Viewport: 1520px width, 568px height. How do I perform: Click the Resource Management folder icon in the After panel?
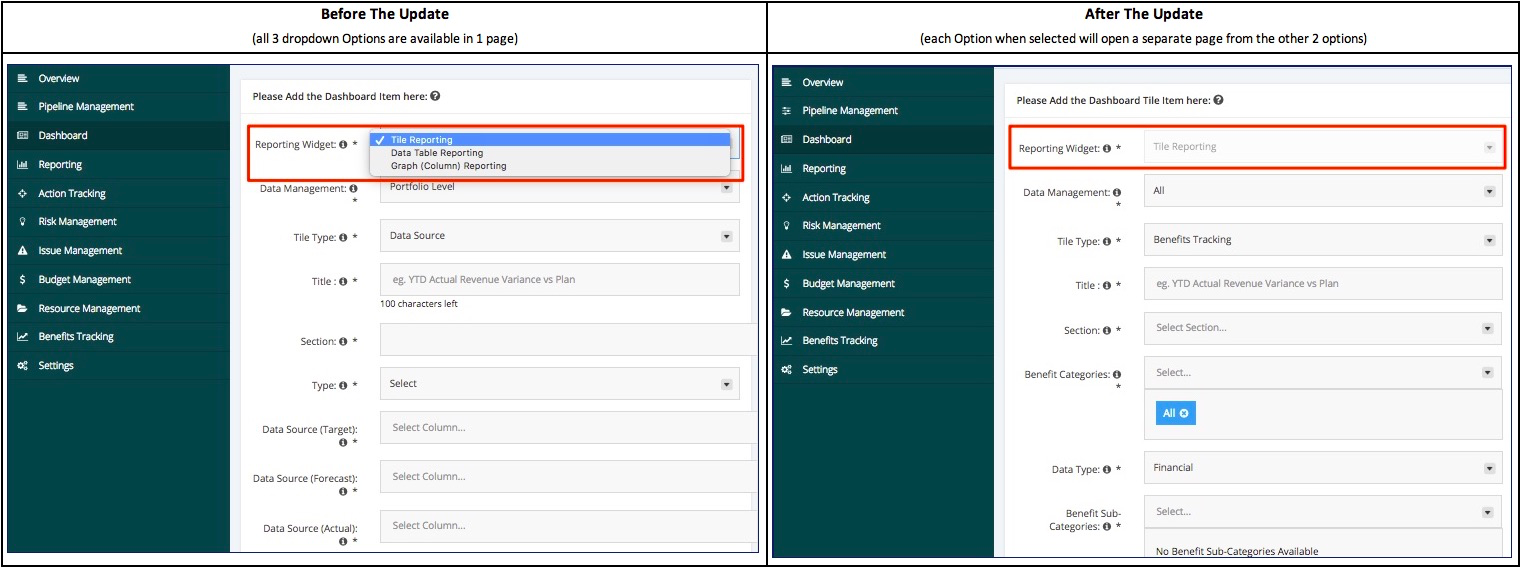click(x=786, y=312)
